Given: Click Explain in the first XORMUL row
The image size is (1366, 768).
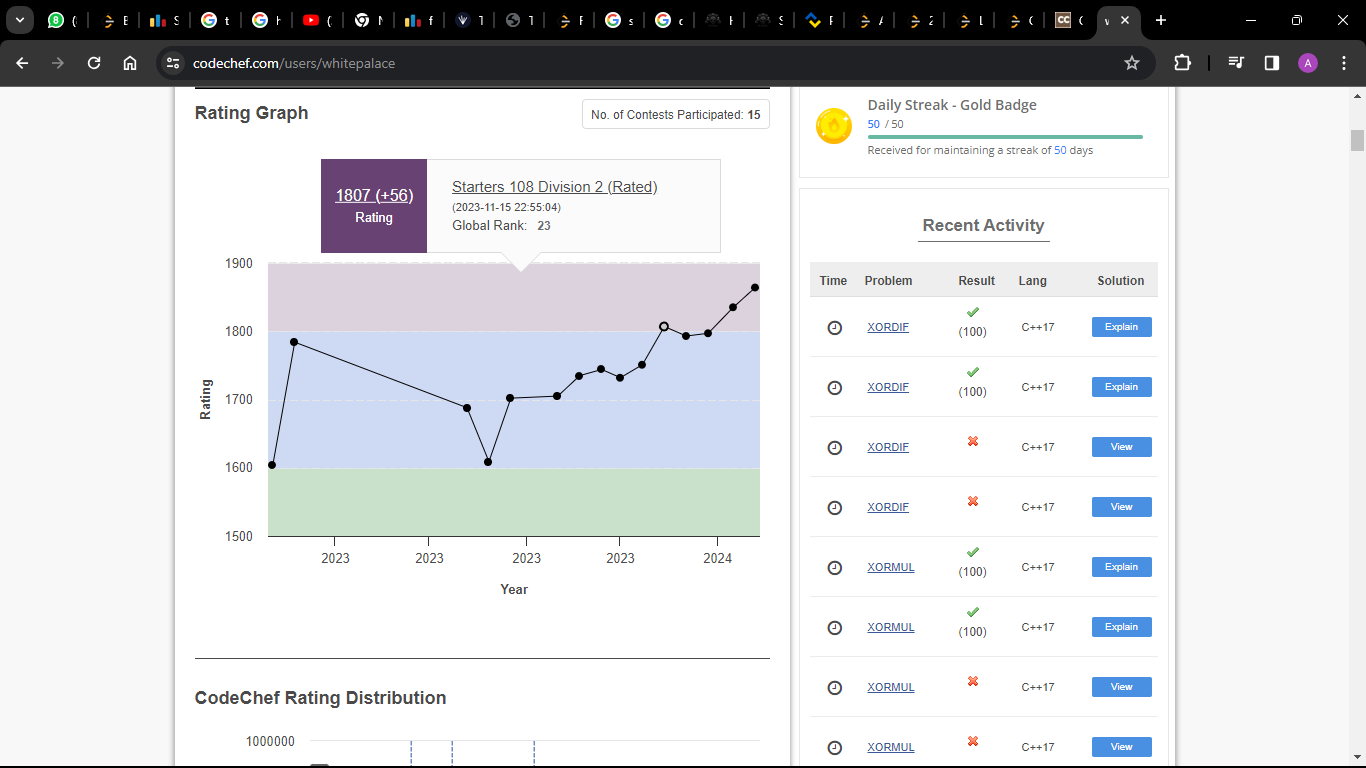Looking at the screenshot, I should [x=1121, y=567].
